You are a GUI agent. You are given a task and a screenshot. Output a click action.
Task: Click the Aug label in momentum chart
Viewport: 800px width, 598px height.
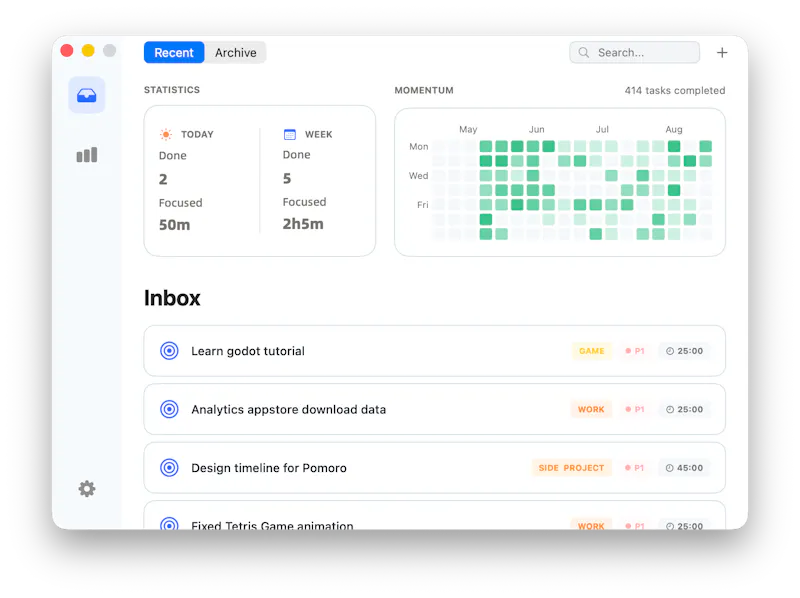[x=673, y=130]
